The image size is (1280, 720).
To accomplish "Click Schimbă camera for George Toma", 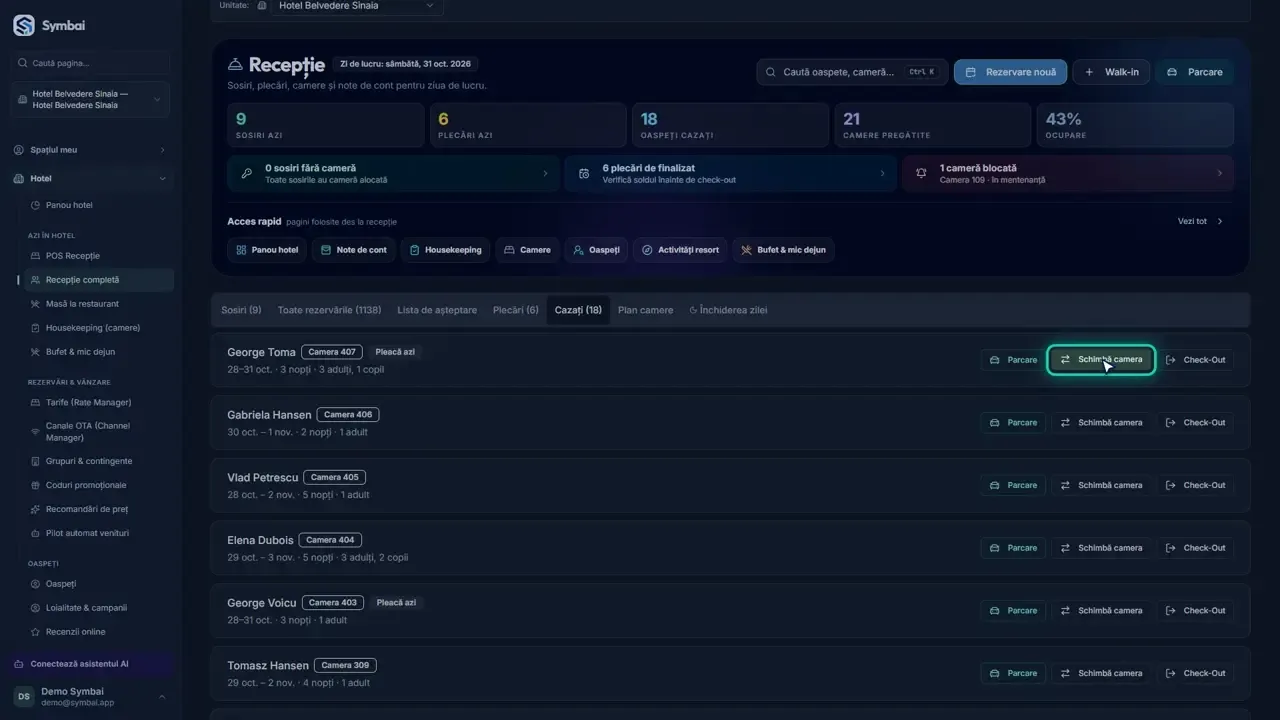I will (1101, 360).
